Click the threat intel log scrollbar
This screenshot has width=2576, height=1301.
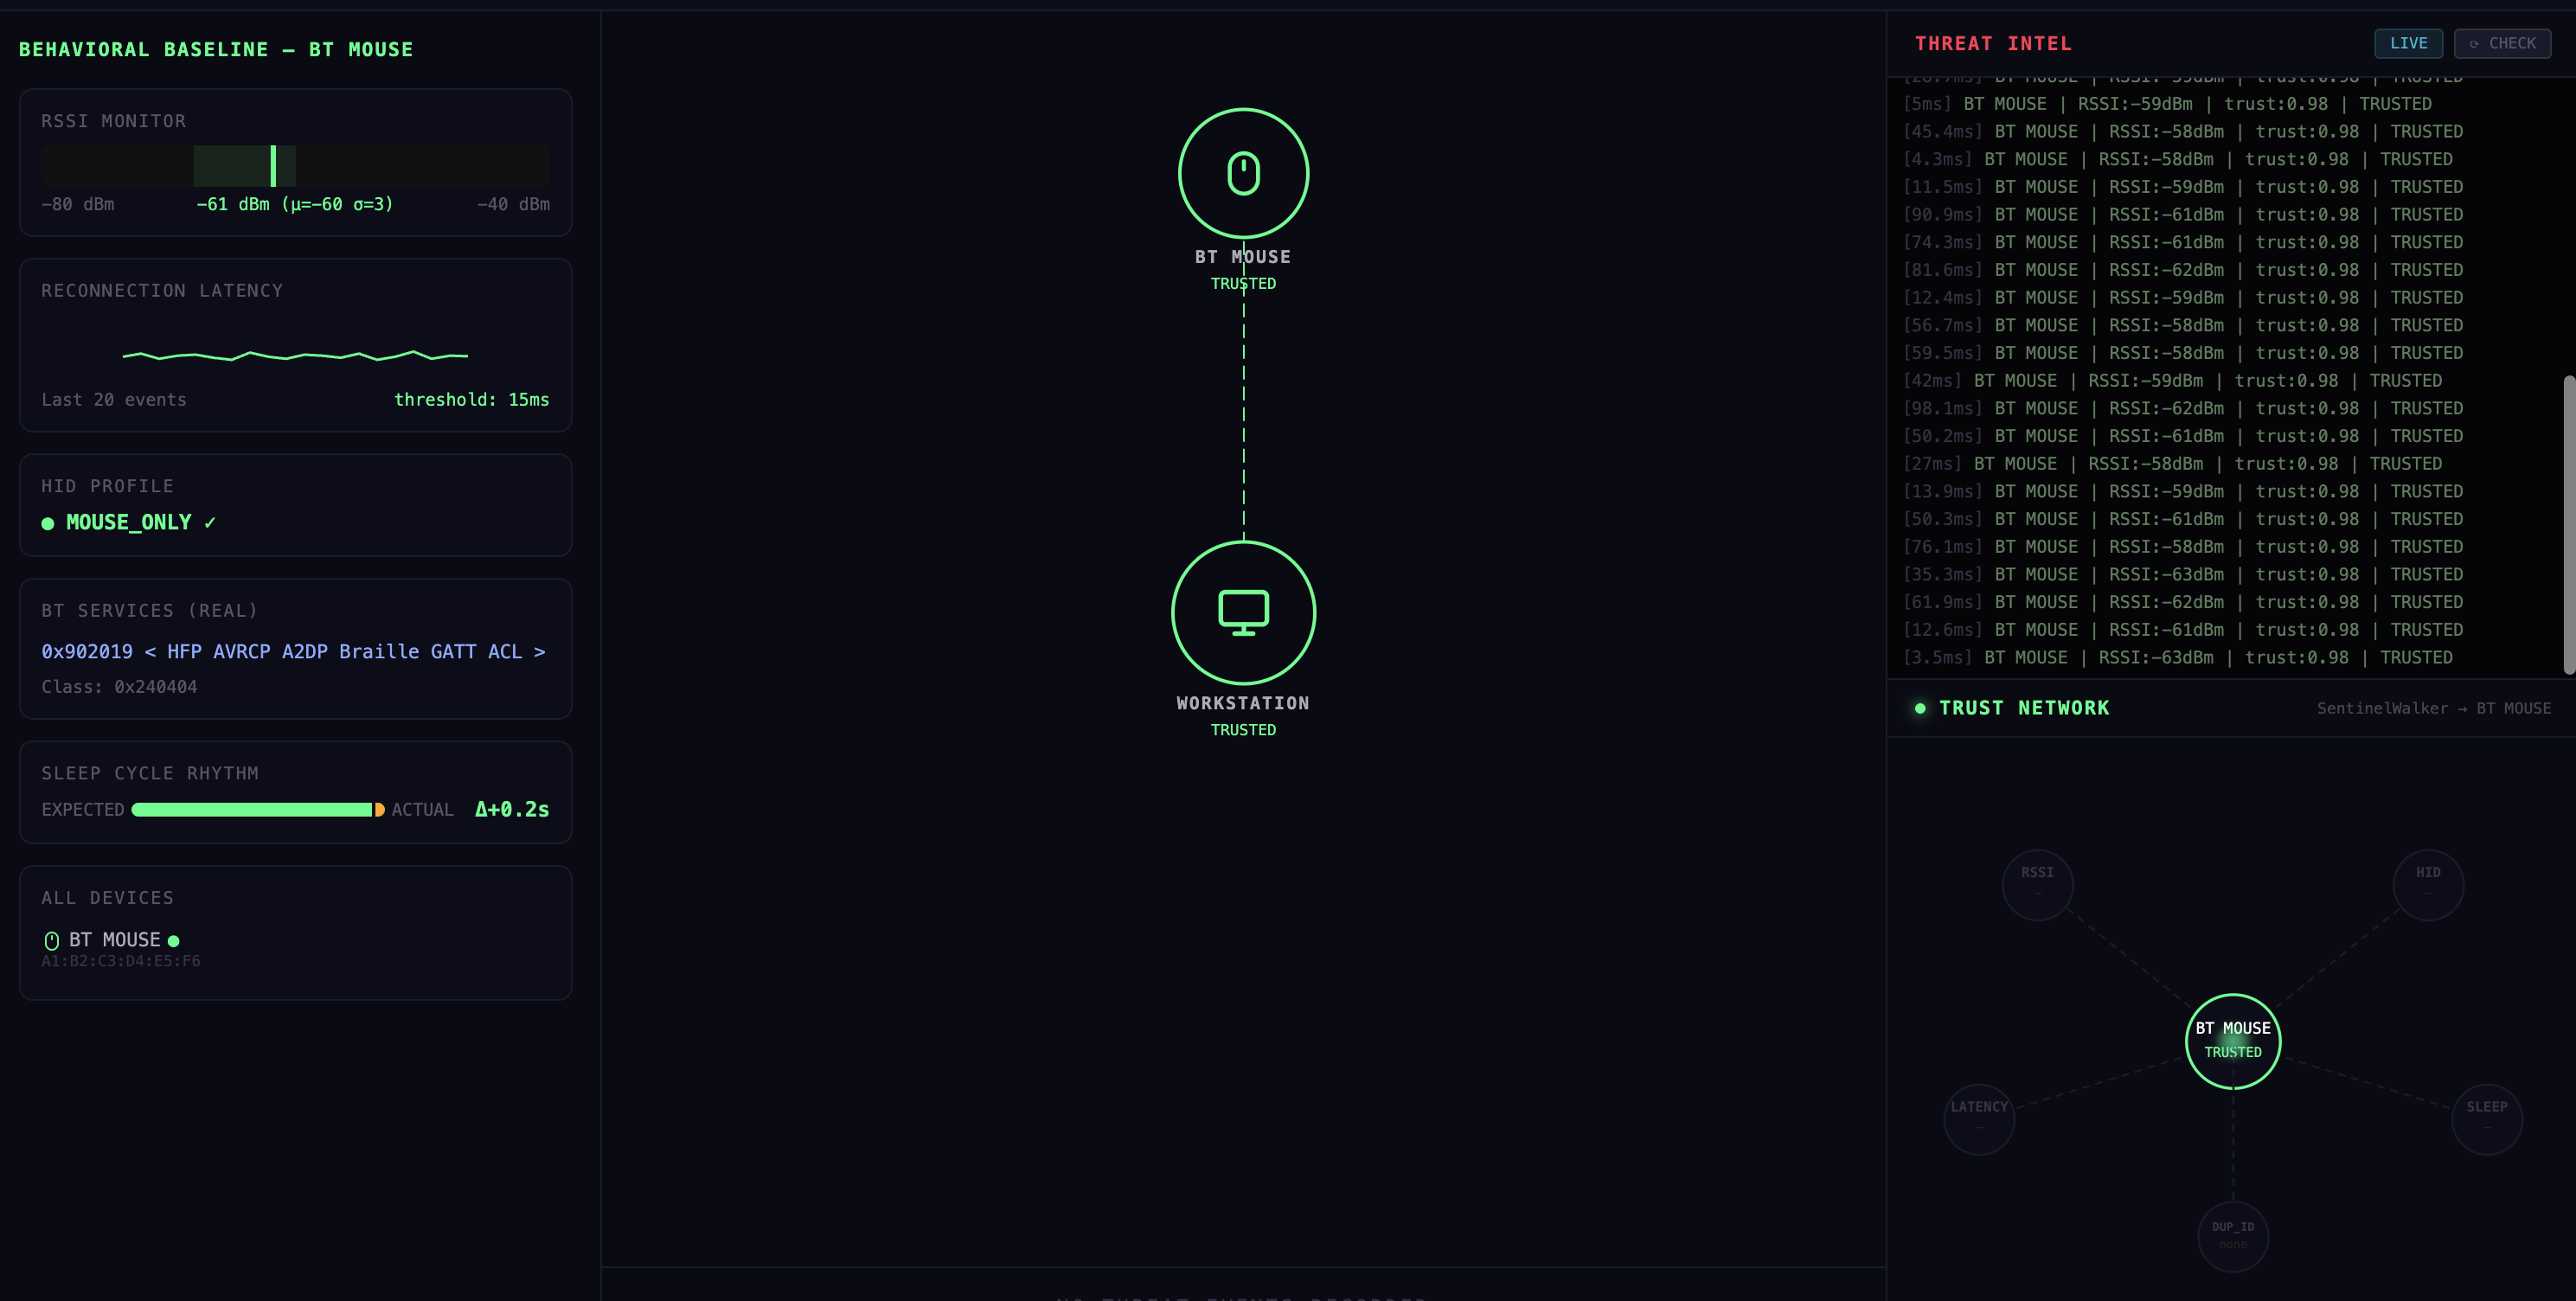click(2568, 524)
